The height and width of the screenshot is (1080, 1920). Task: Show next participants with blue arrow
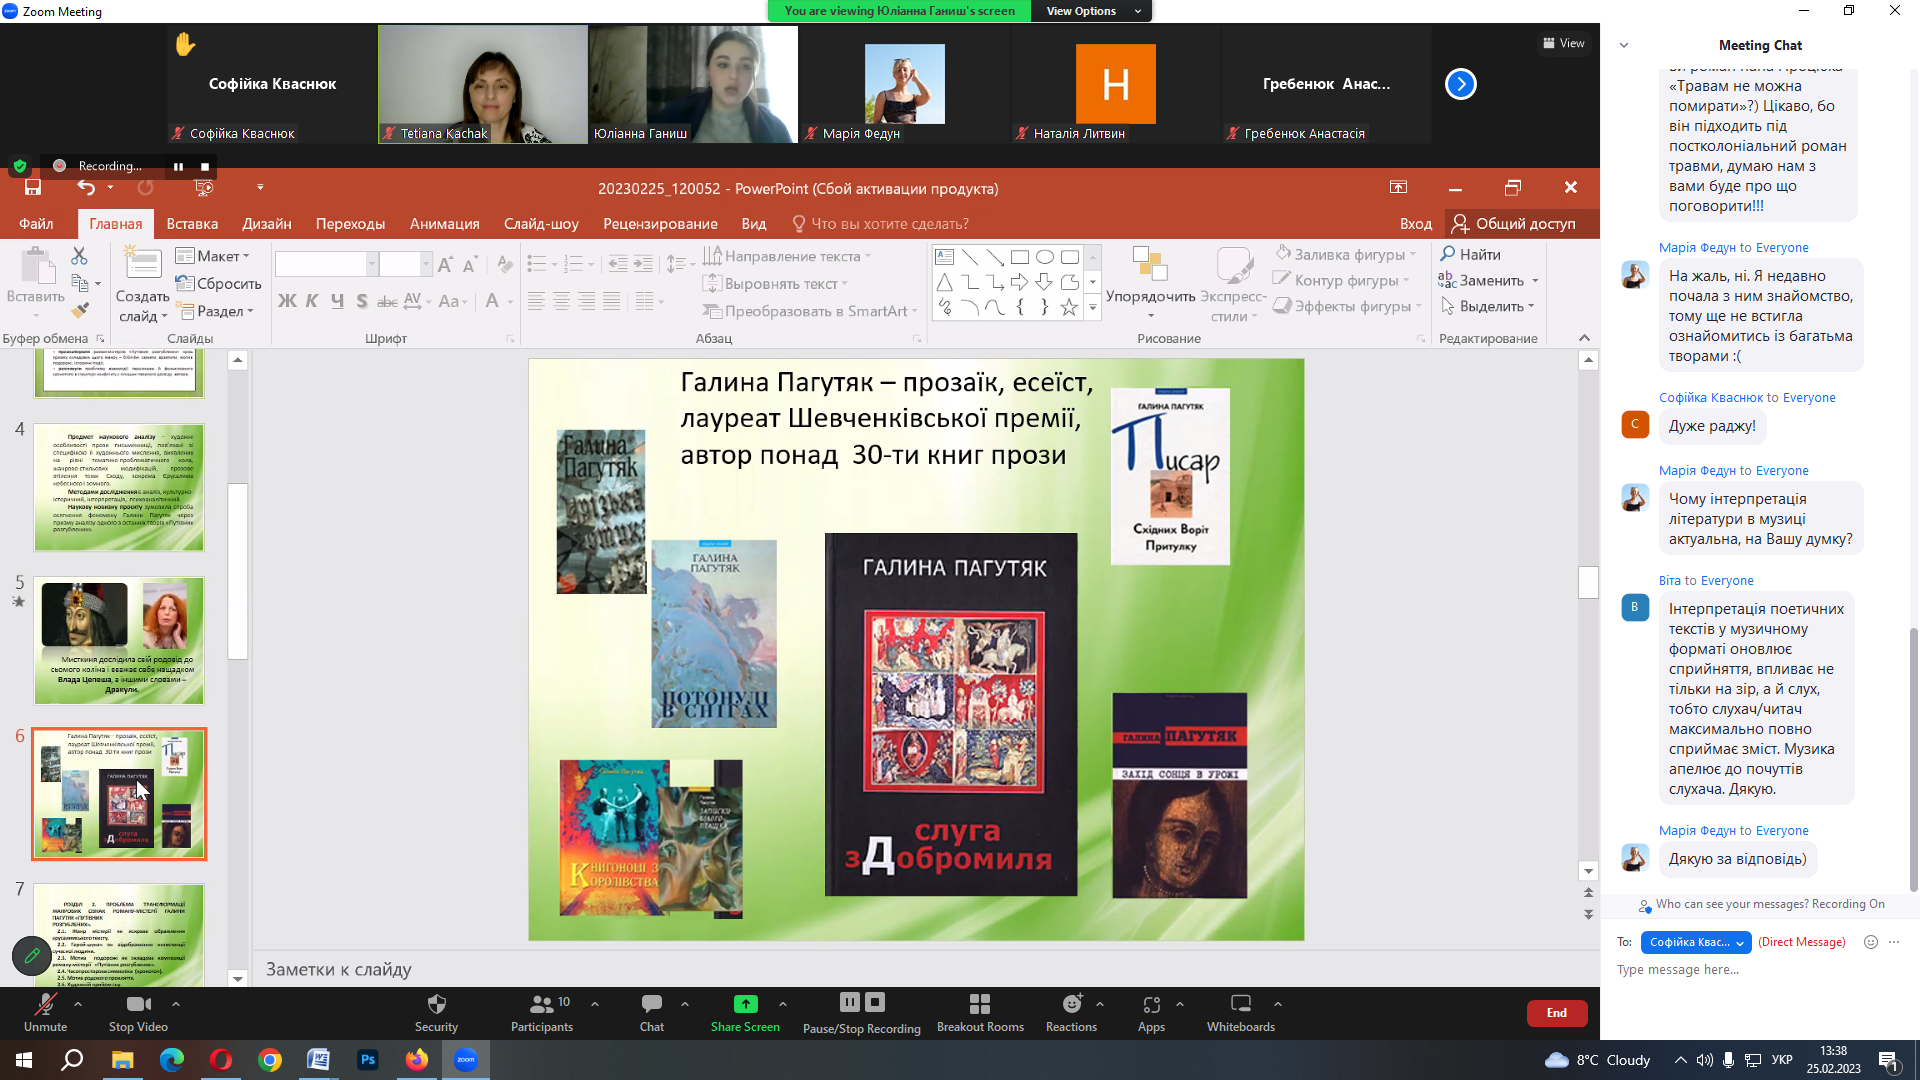tap(1460, 84)
